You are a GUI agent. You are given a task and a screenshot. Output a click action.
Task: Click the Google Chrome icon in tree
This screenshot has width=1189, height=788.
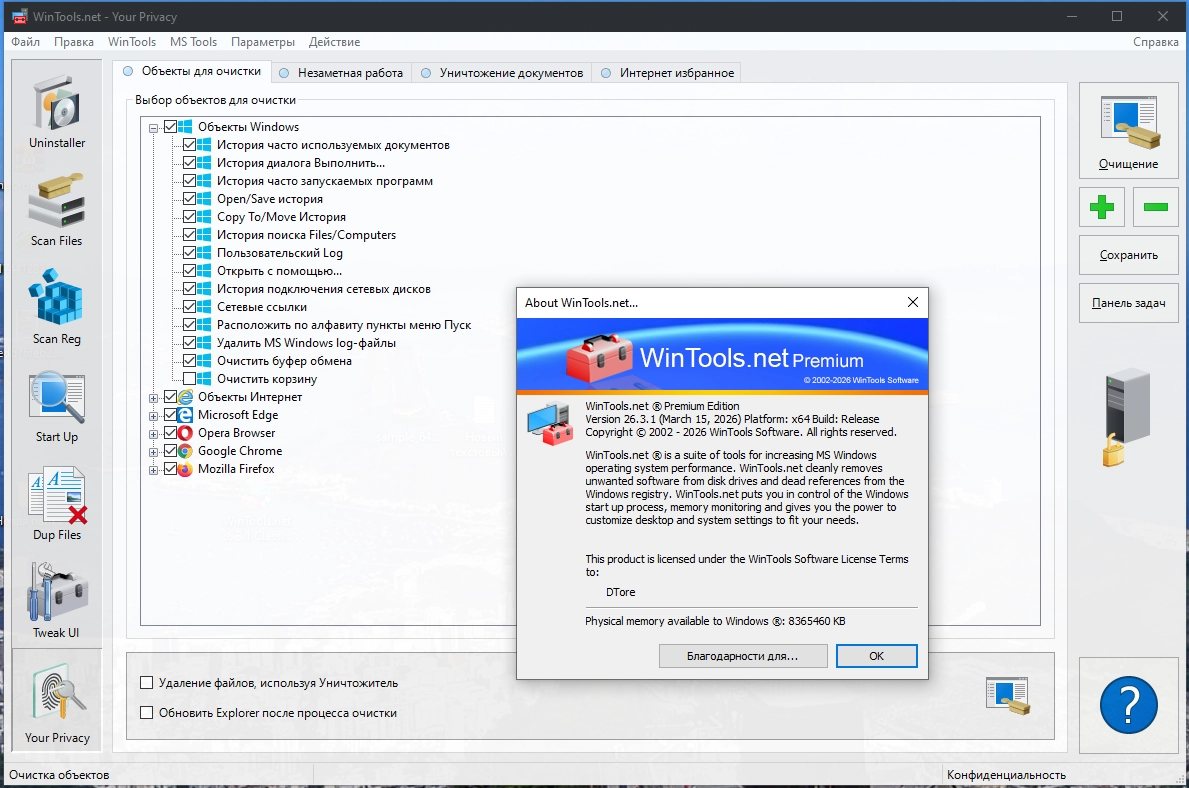point(185,451)
